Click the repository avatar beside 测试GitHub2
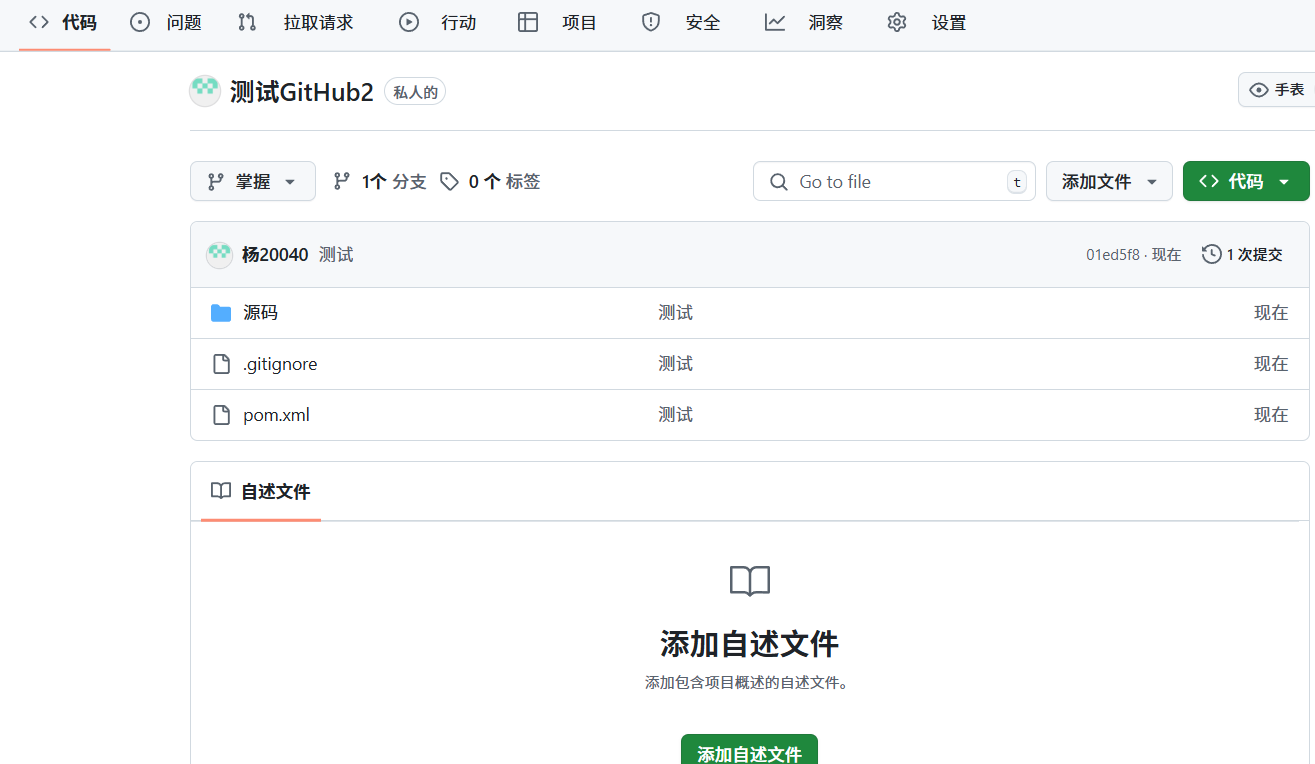The width and height of the screenshot is (1315, 764). tap(205, 91)
